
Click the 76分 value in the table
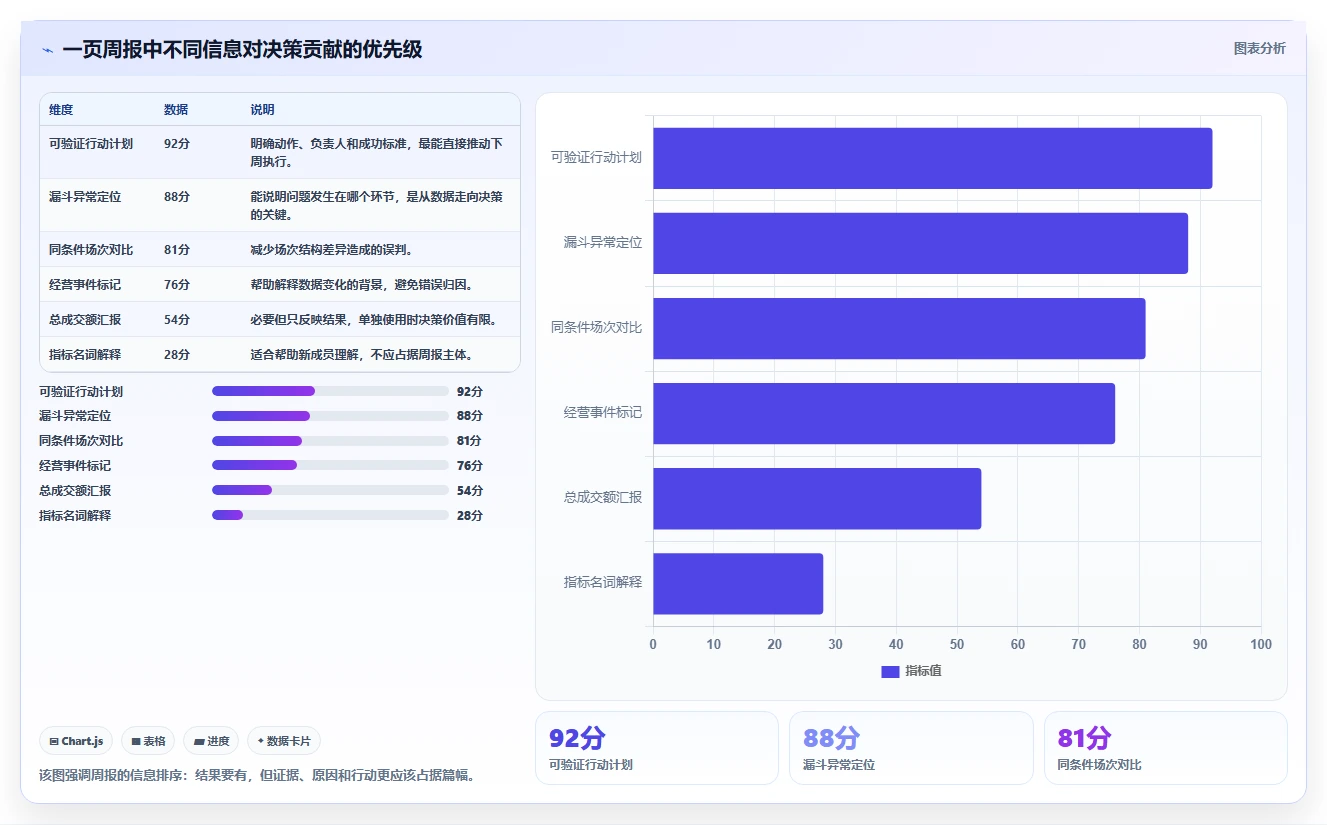point(177,285)
